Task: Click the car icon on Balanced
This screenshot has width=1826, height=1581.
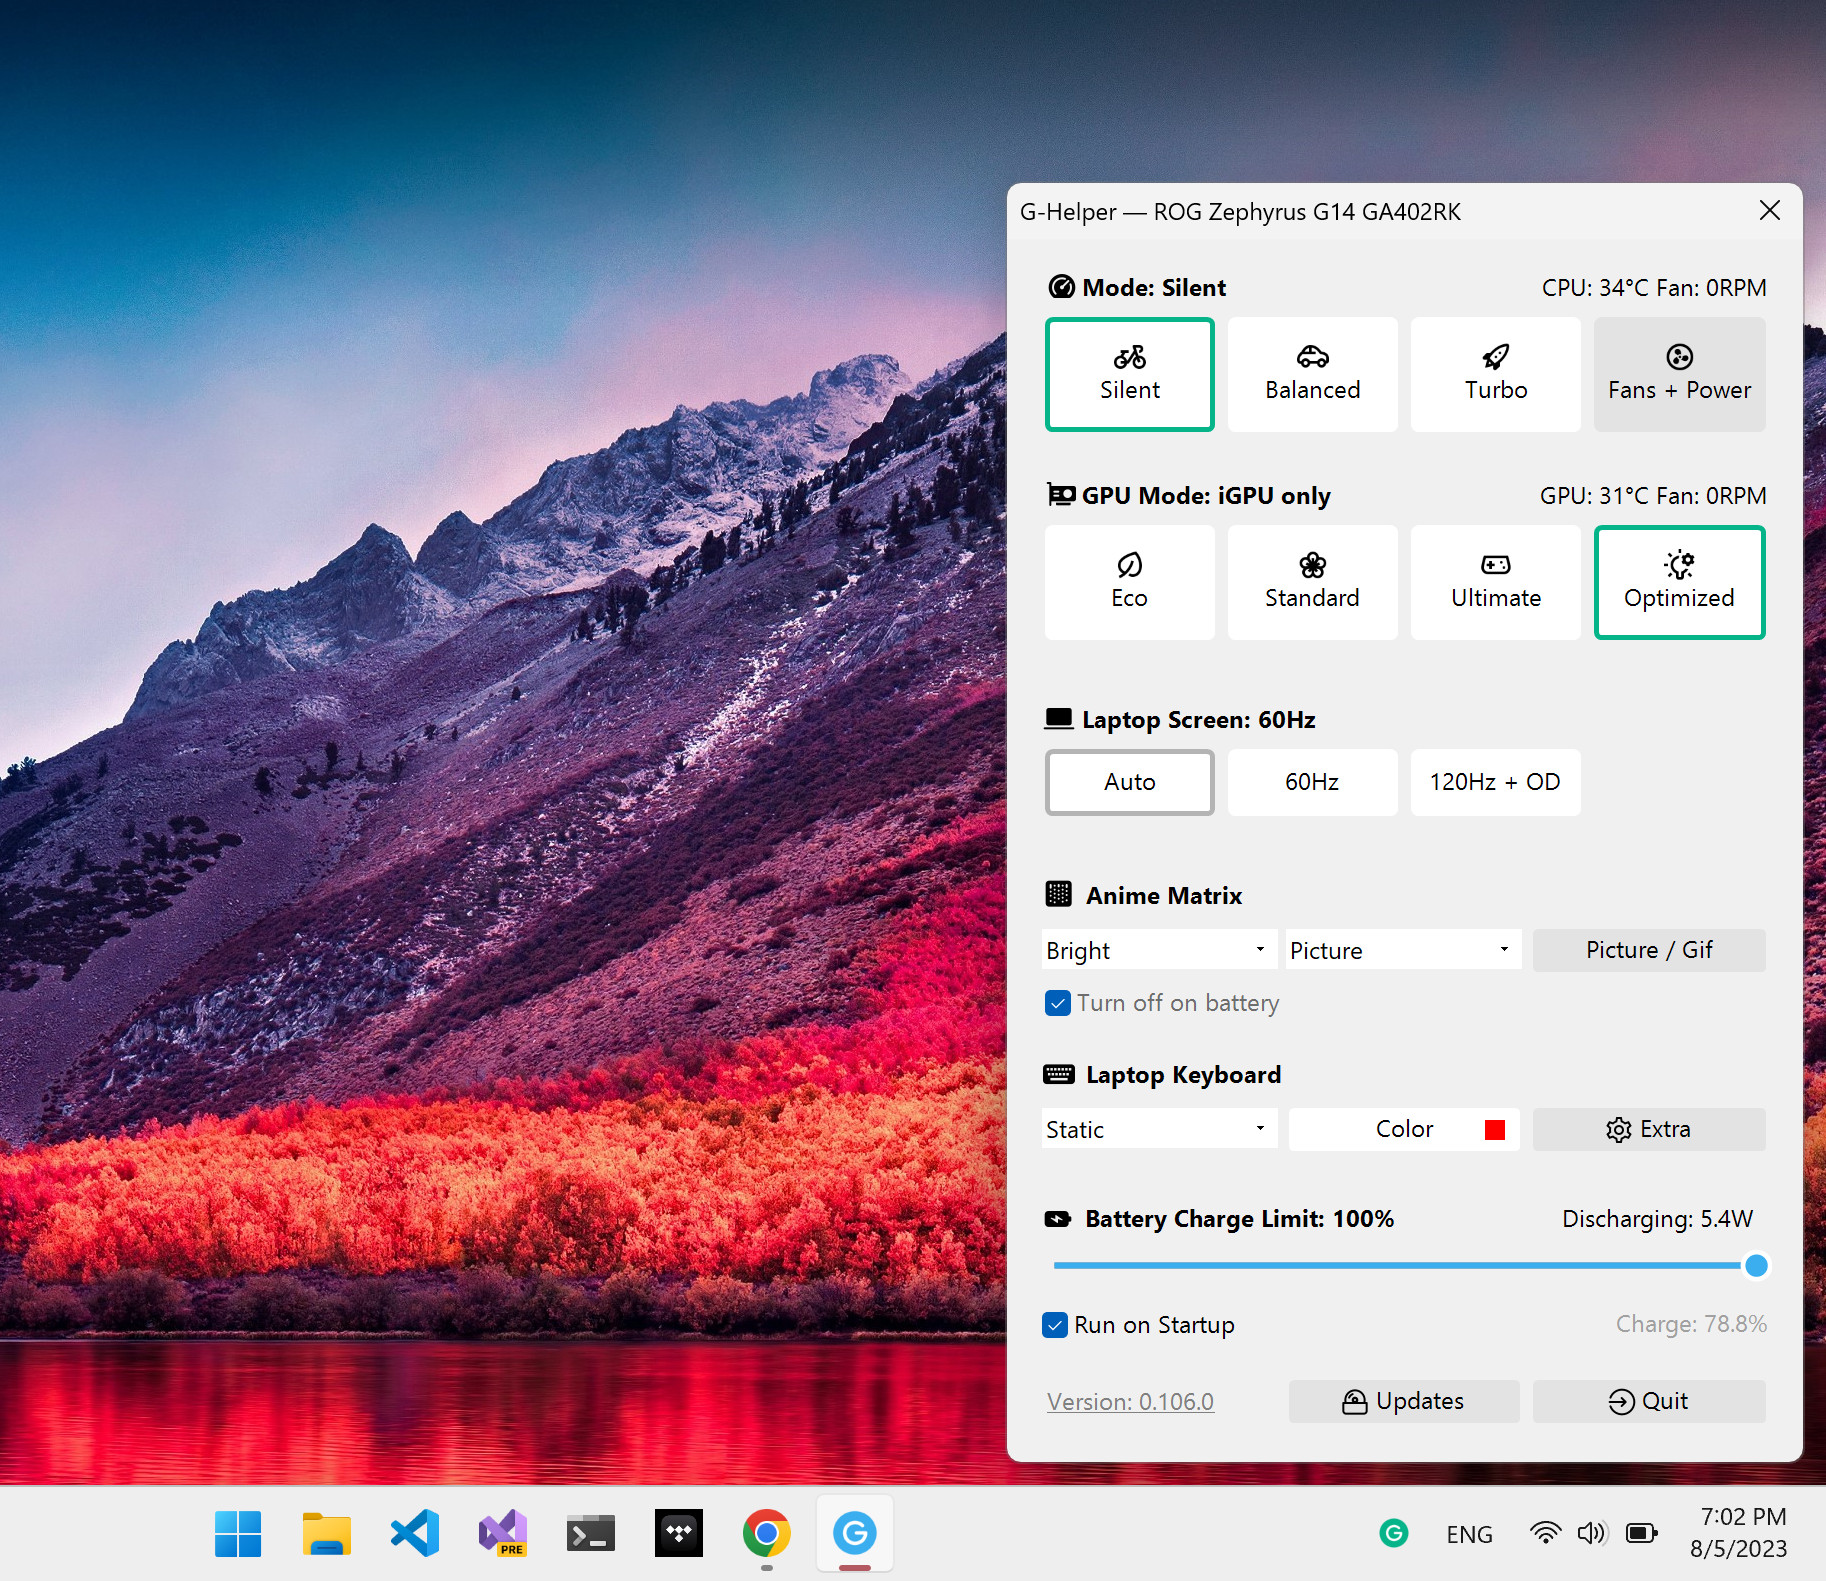Action: coord(1313,356)
